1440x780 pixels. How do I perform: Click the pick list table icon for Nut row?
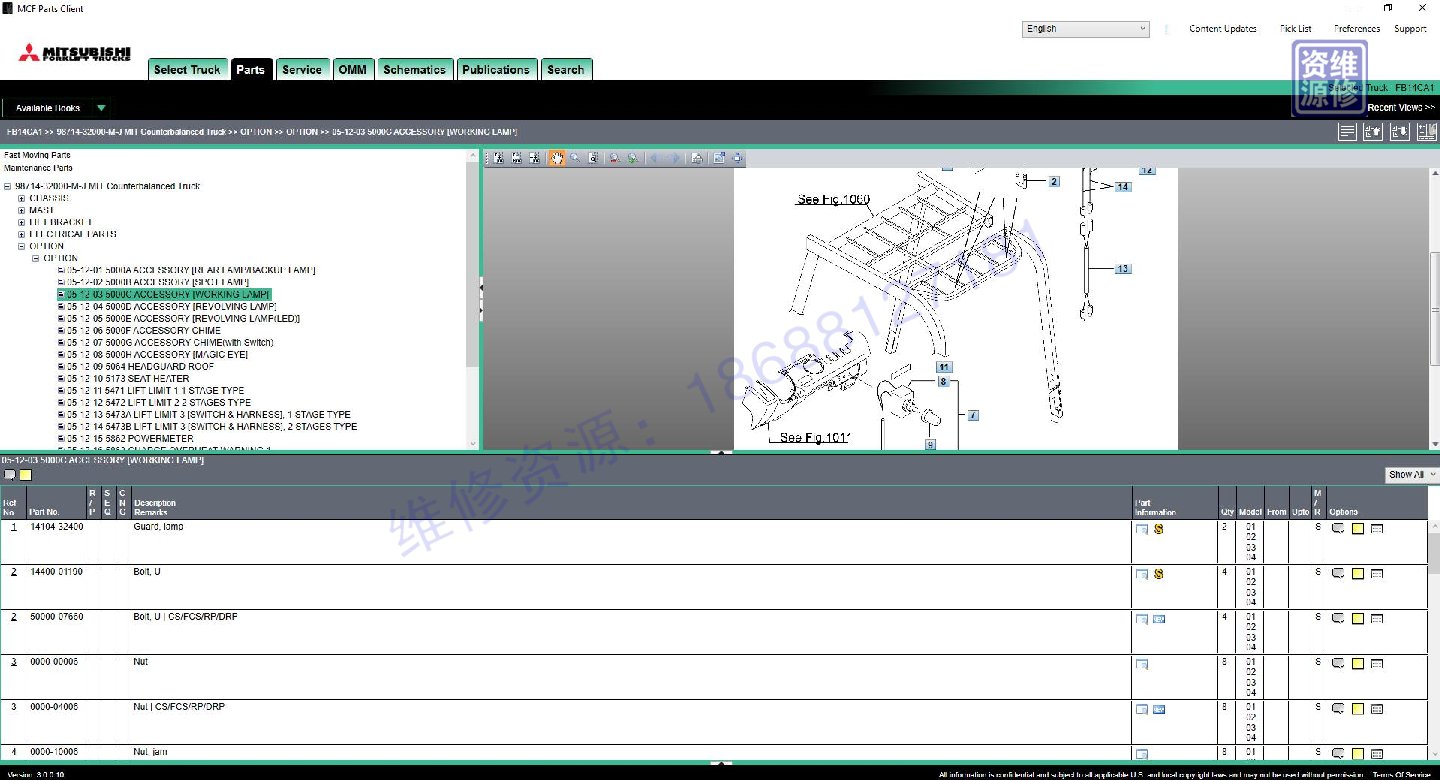click(x=1377, y=664)
